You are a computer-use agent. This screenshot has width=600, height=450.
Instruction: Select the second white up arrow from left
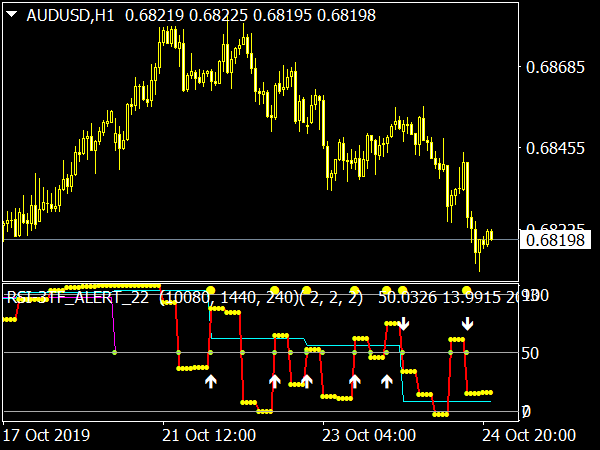click(x=274, y=381)
